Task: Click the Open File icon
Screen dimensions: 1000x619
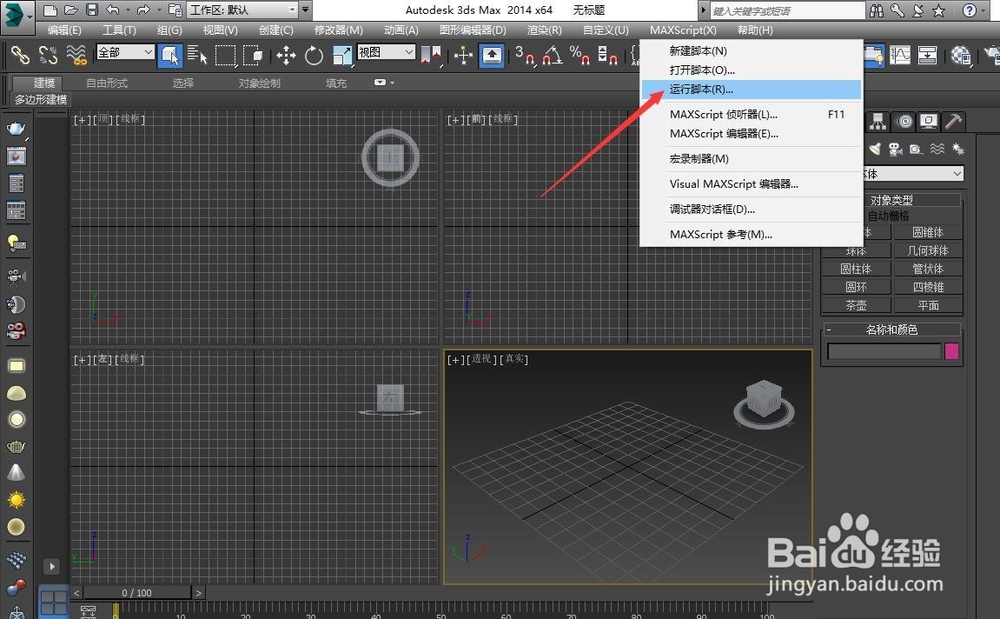Action: (71, 10)
